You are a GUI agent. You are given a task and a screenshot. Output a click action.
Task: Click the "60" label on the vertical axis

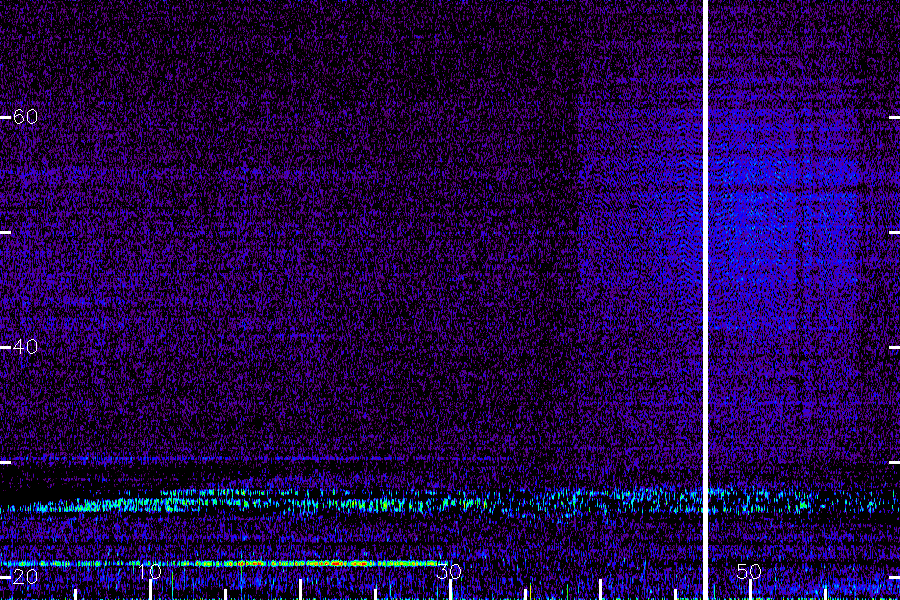click(25, 117)
